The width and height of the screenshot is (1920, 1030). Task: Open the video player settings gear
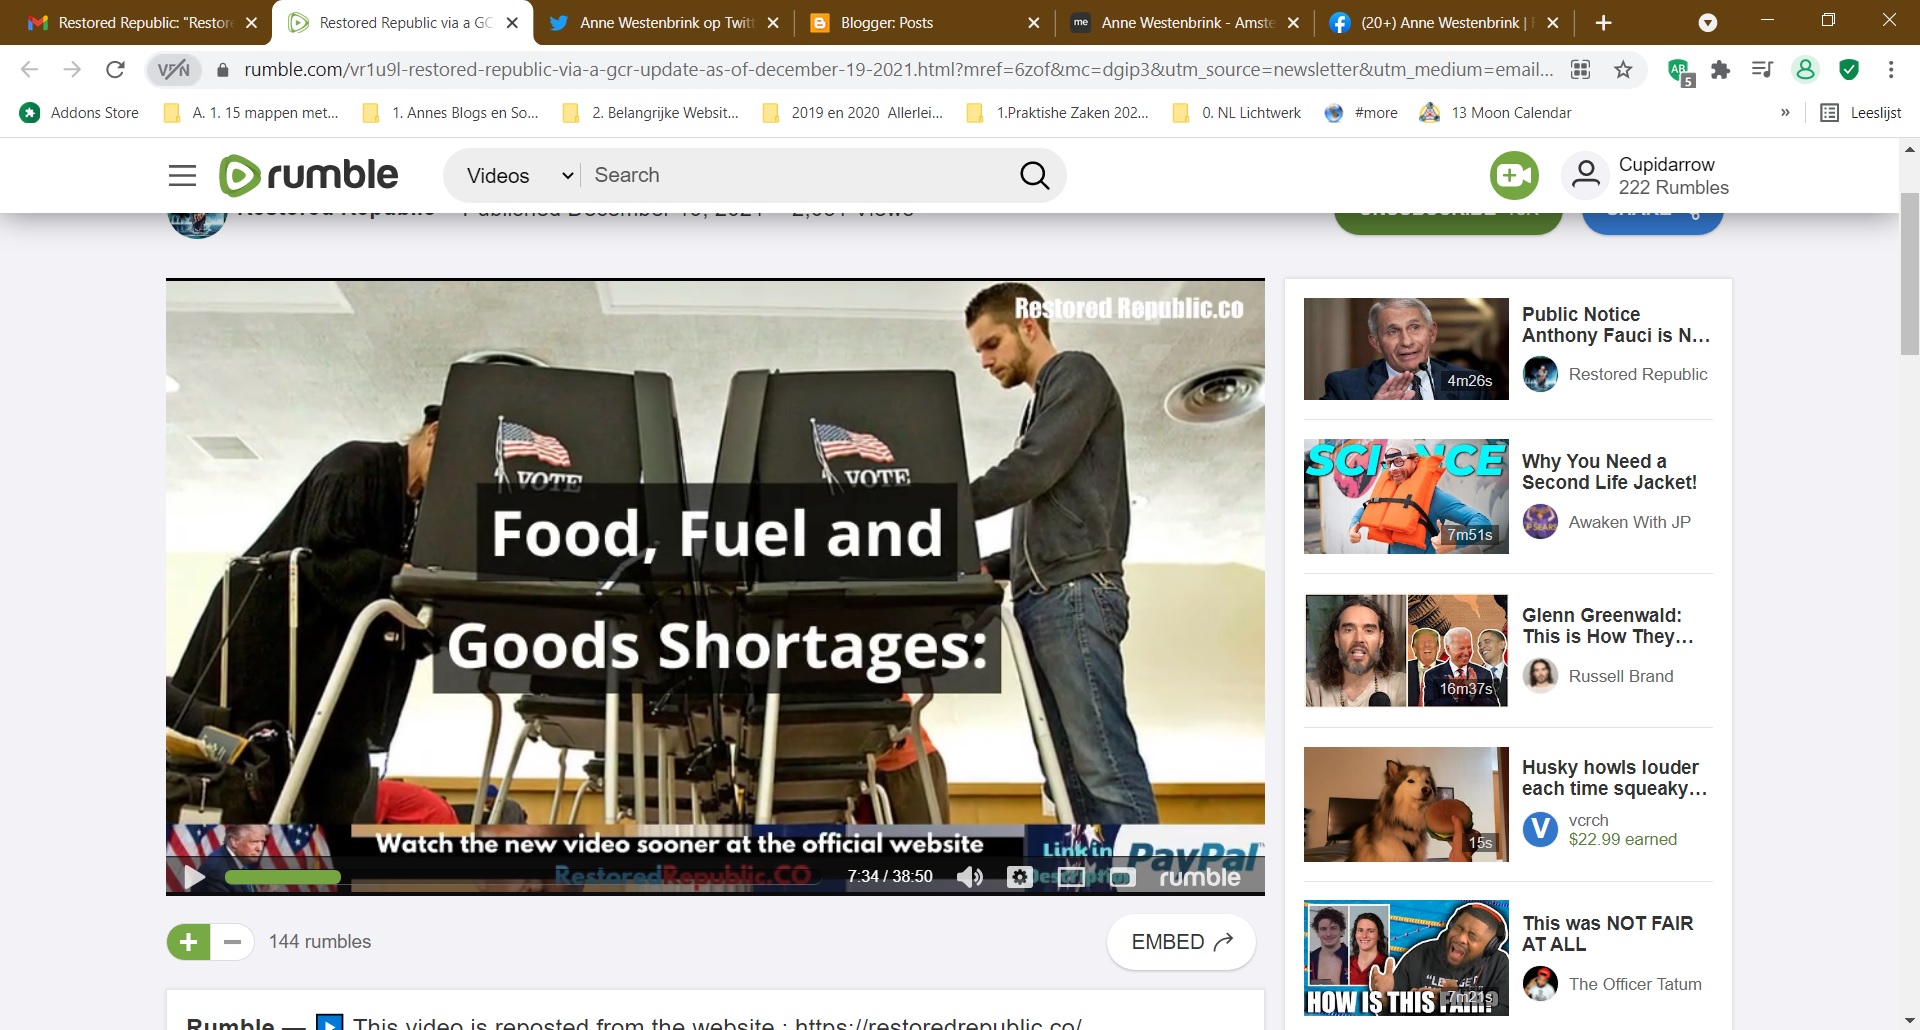pyautogui.click(x=1019, y=877)
